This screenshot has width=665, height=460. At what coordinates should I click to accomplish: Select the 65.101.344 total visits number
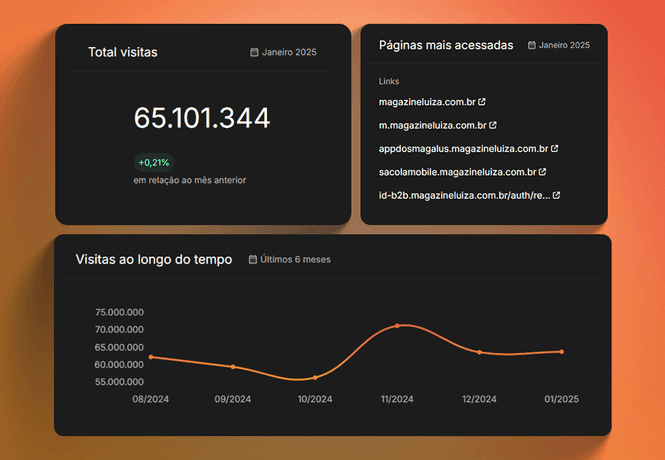click(x=202, y=118)
